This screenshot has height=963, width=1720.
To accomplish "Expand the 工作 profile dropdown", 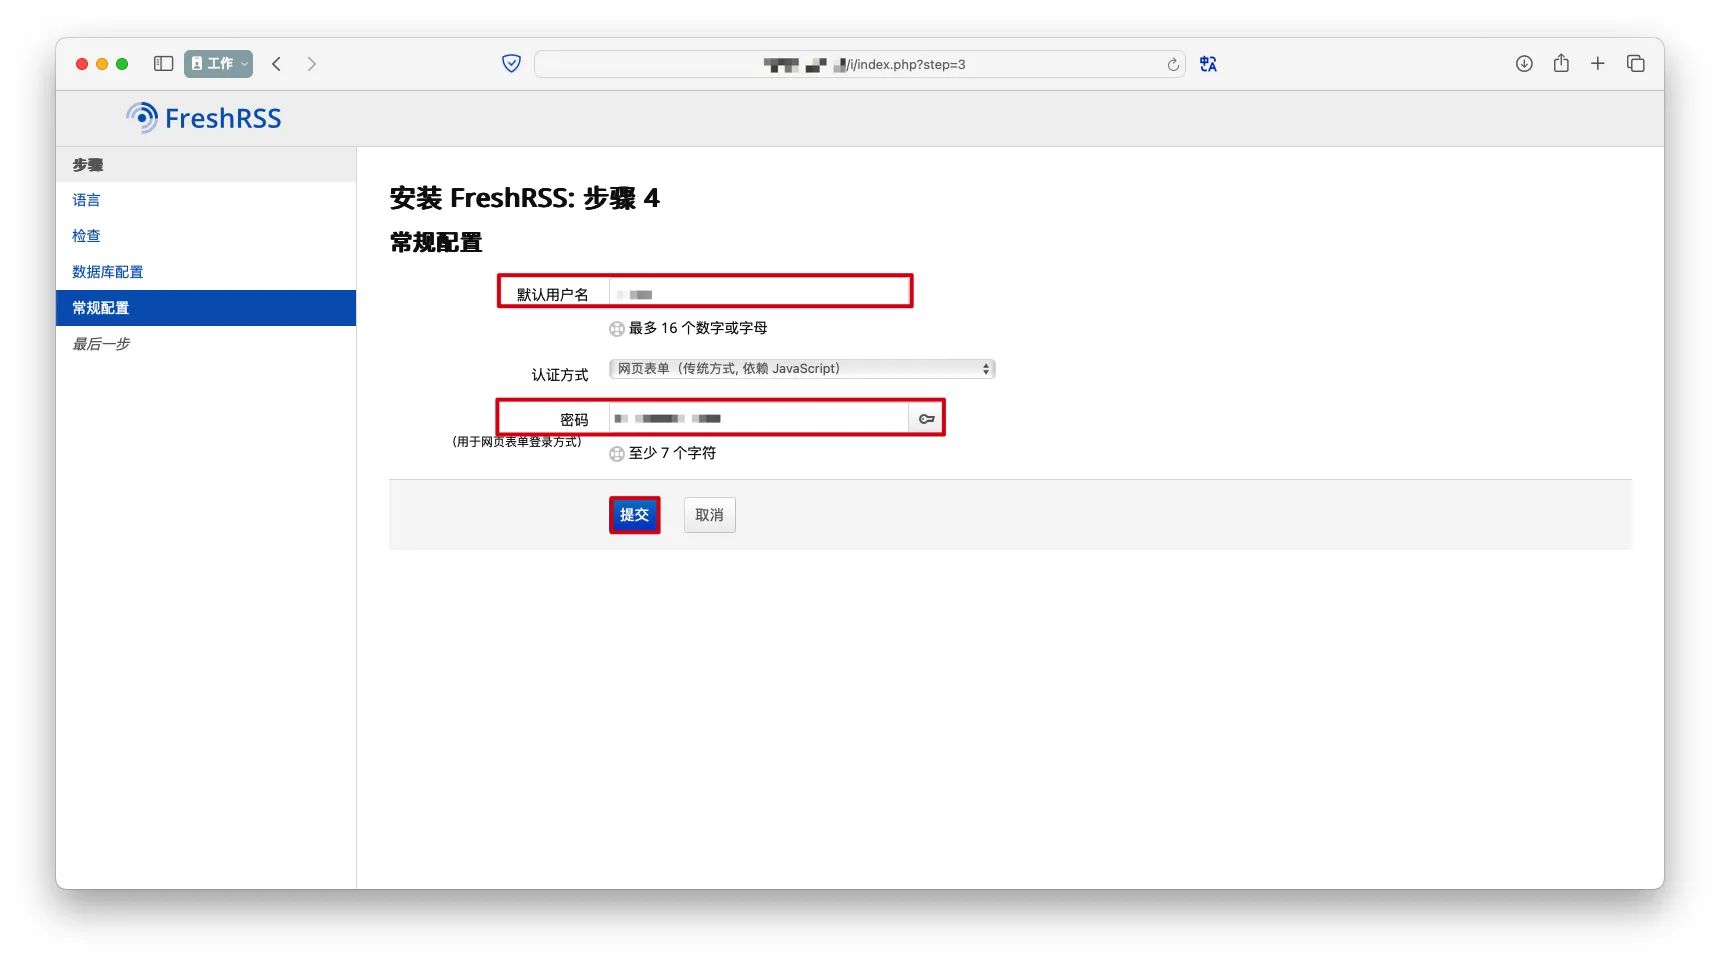I will pyautogui.click(x=218, y=64).
